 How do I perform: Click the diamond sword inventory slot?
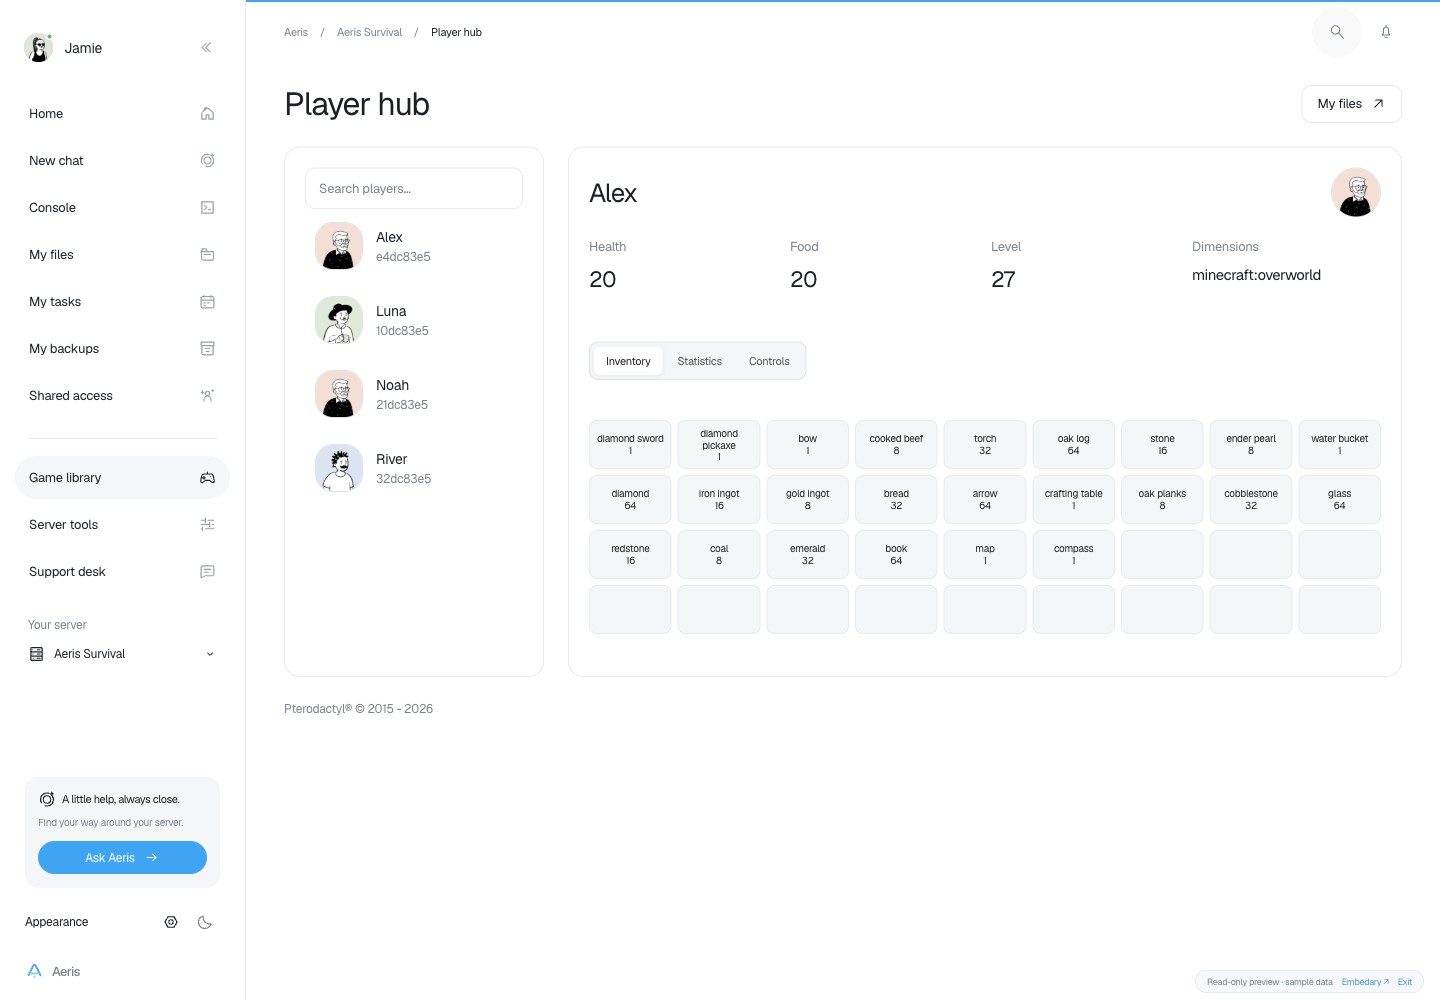pos(630,444)
